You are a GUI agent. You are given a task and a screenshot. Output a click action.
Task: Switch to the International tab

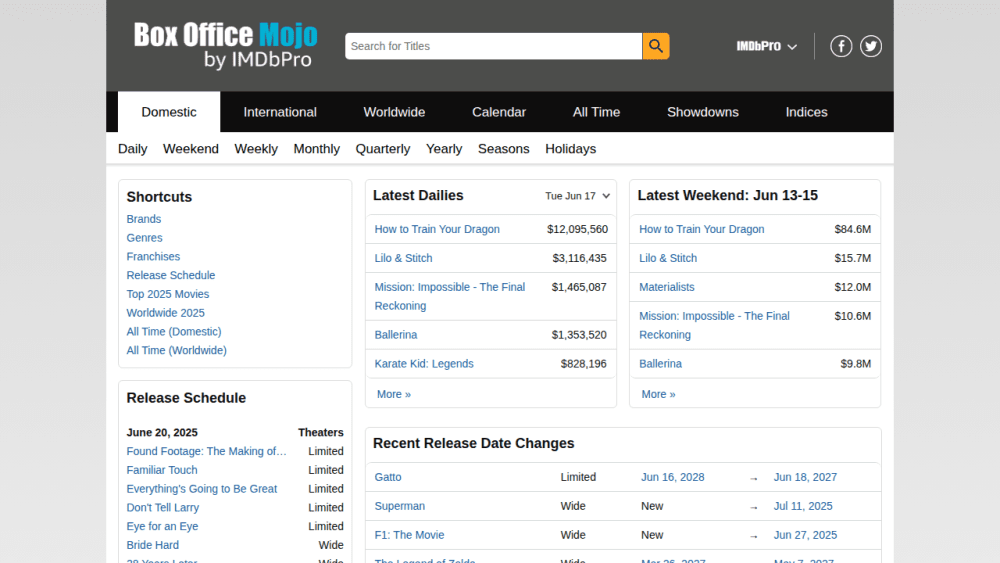pyautogui.click(x=280, y=112)
